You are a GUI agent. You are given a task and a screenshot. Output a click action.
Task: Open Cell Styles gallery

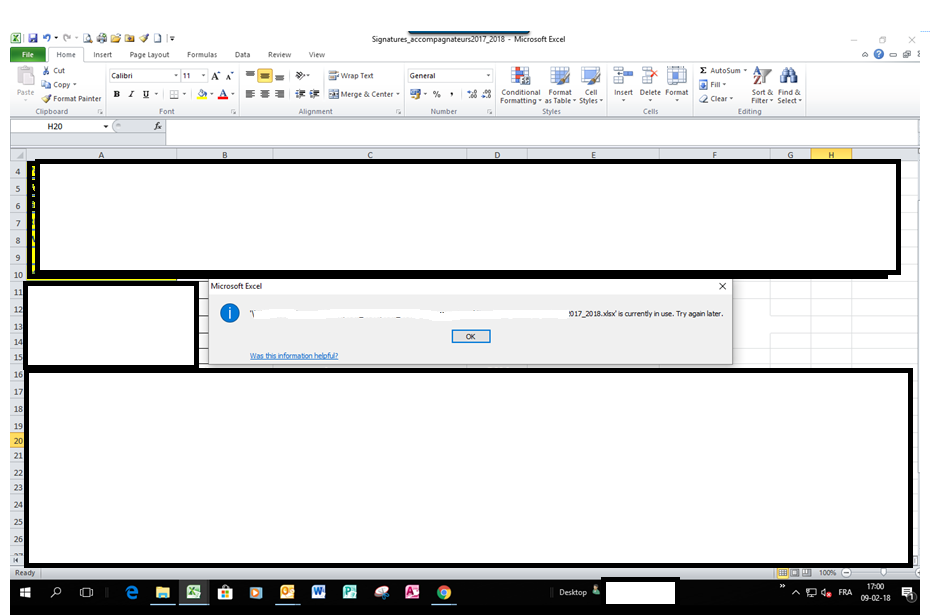(591, 85)
